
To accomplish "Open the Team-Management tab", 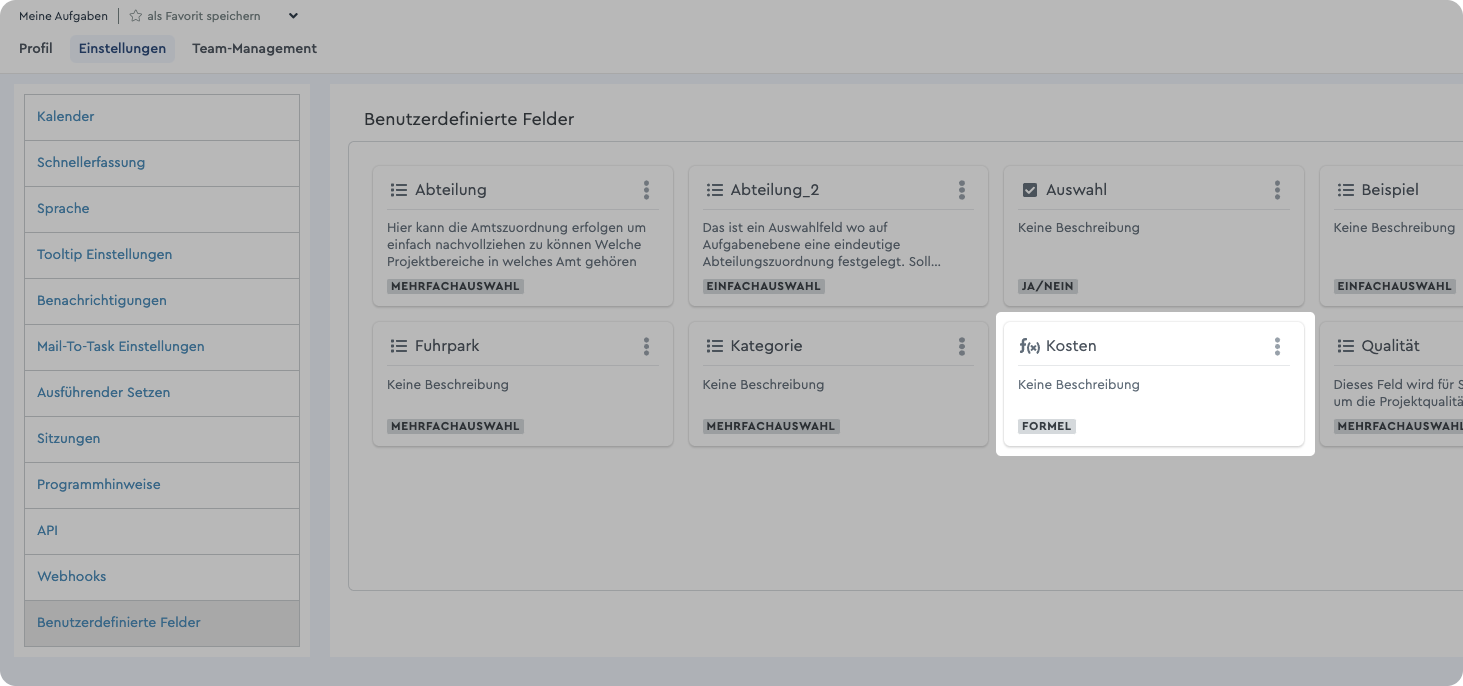I will 254,48.
